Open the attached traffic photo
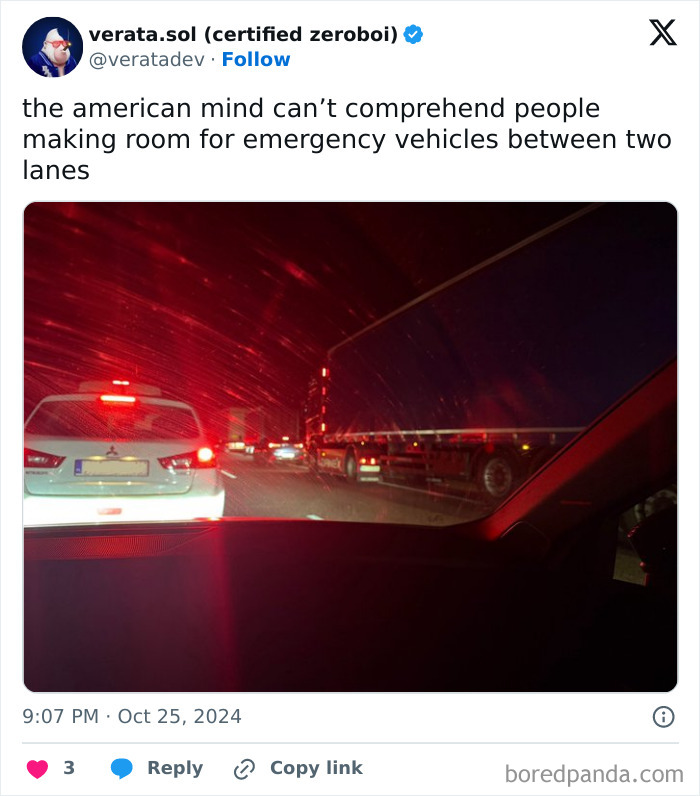Screen dimensions: 700x796 [x=350, y=447]
